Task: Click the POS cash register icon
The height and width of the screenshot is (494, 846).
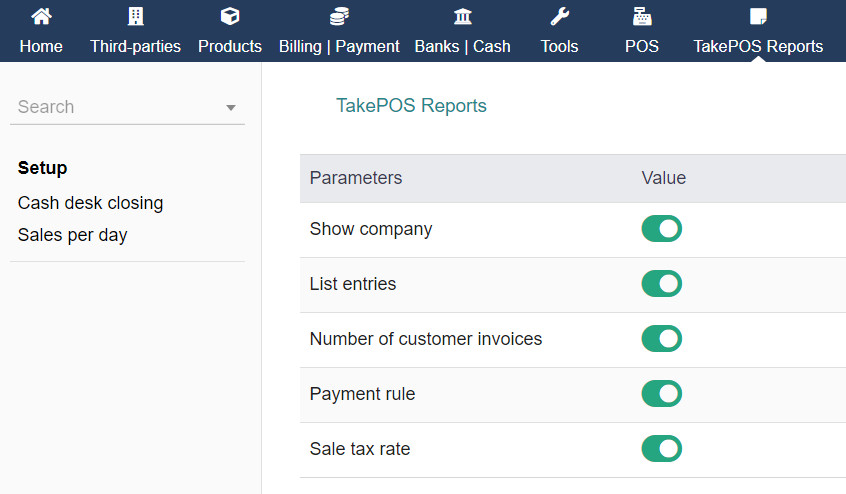Action: tap(642, 17)
